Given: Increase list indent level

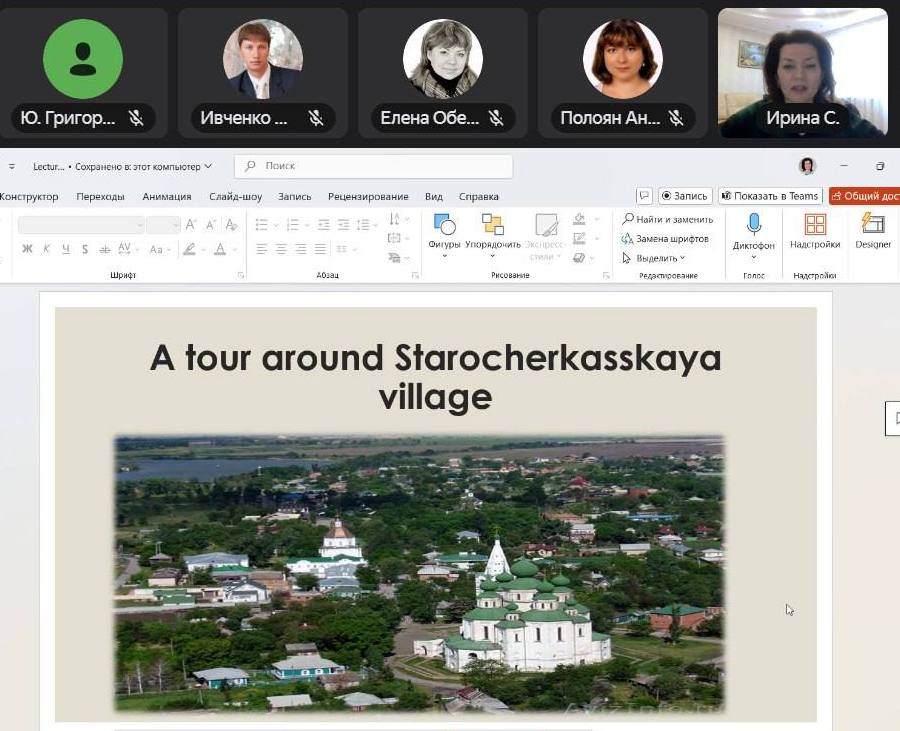Looking at the screenshot, I should [343, 224].
